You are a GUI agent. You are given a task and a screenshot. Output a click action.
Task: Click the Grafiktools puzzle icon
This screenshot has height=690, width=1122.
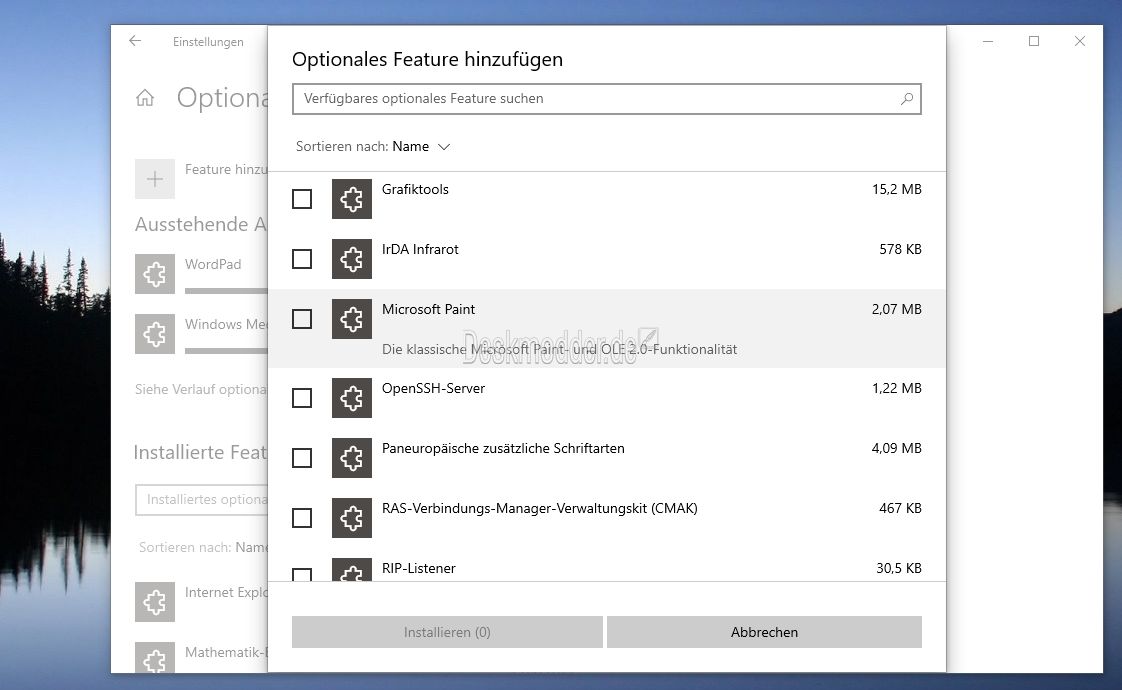(x=351, y=199)
